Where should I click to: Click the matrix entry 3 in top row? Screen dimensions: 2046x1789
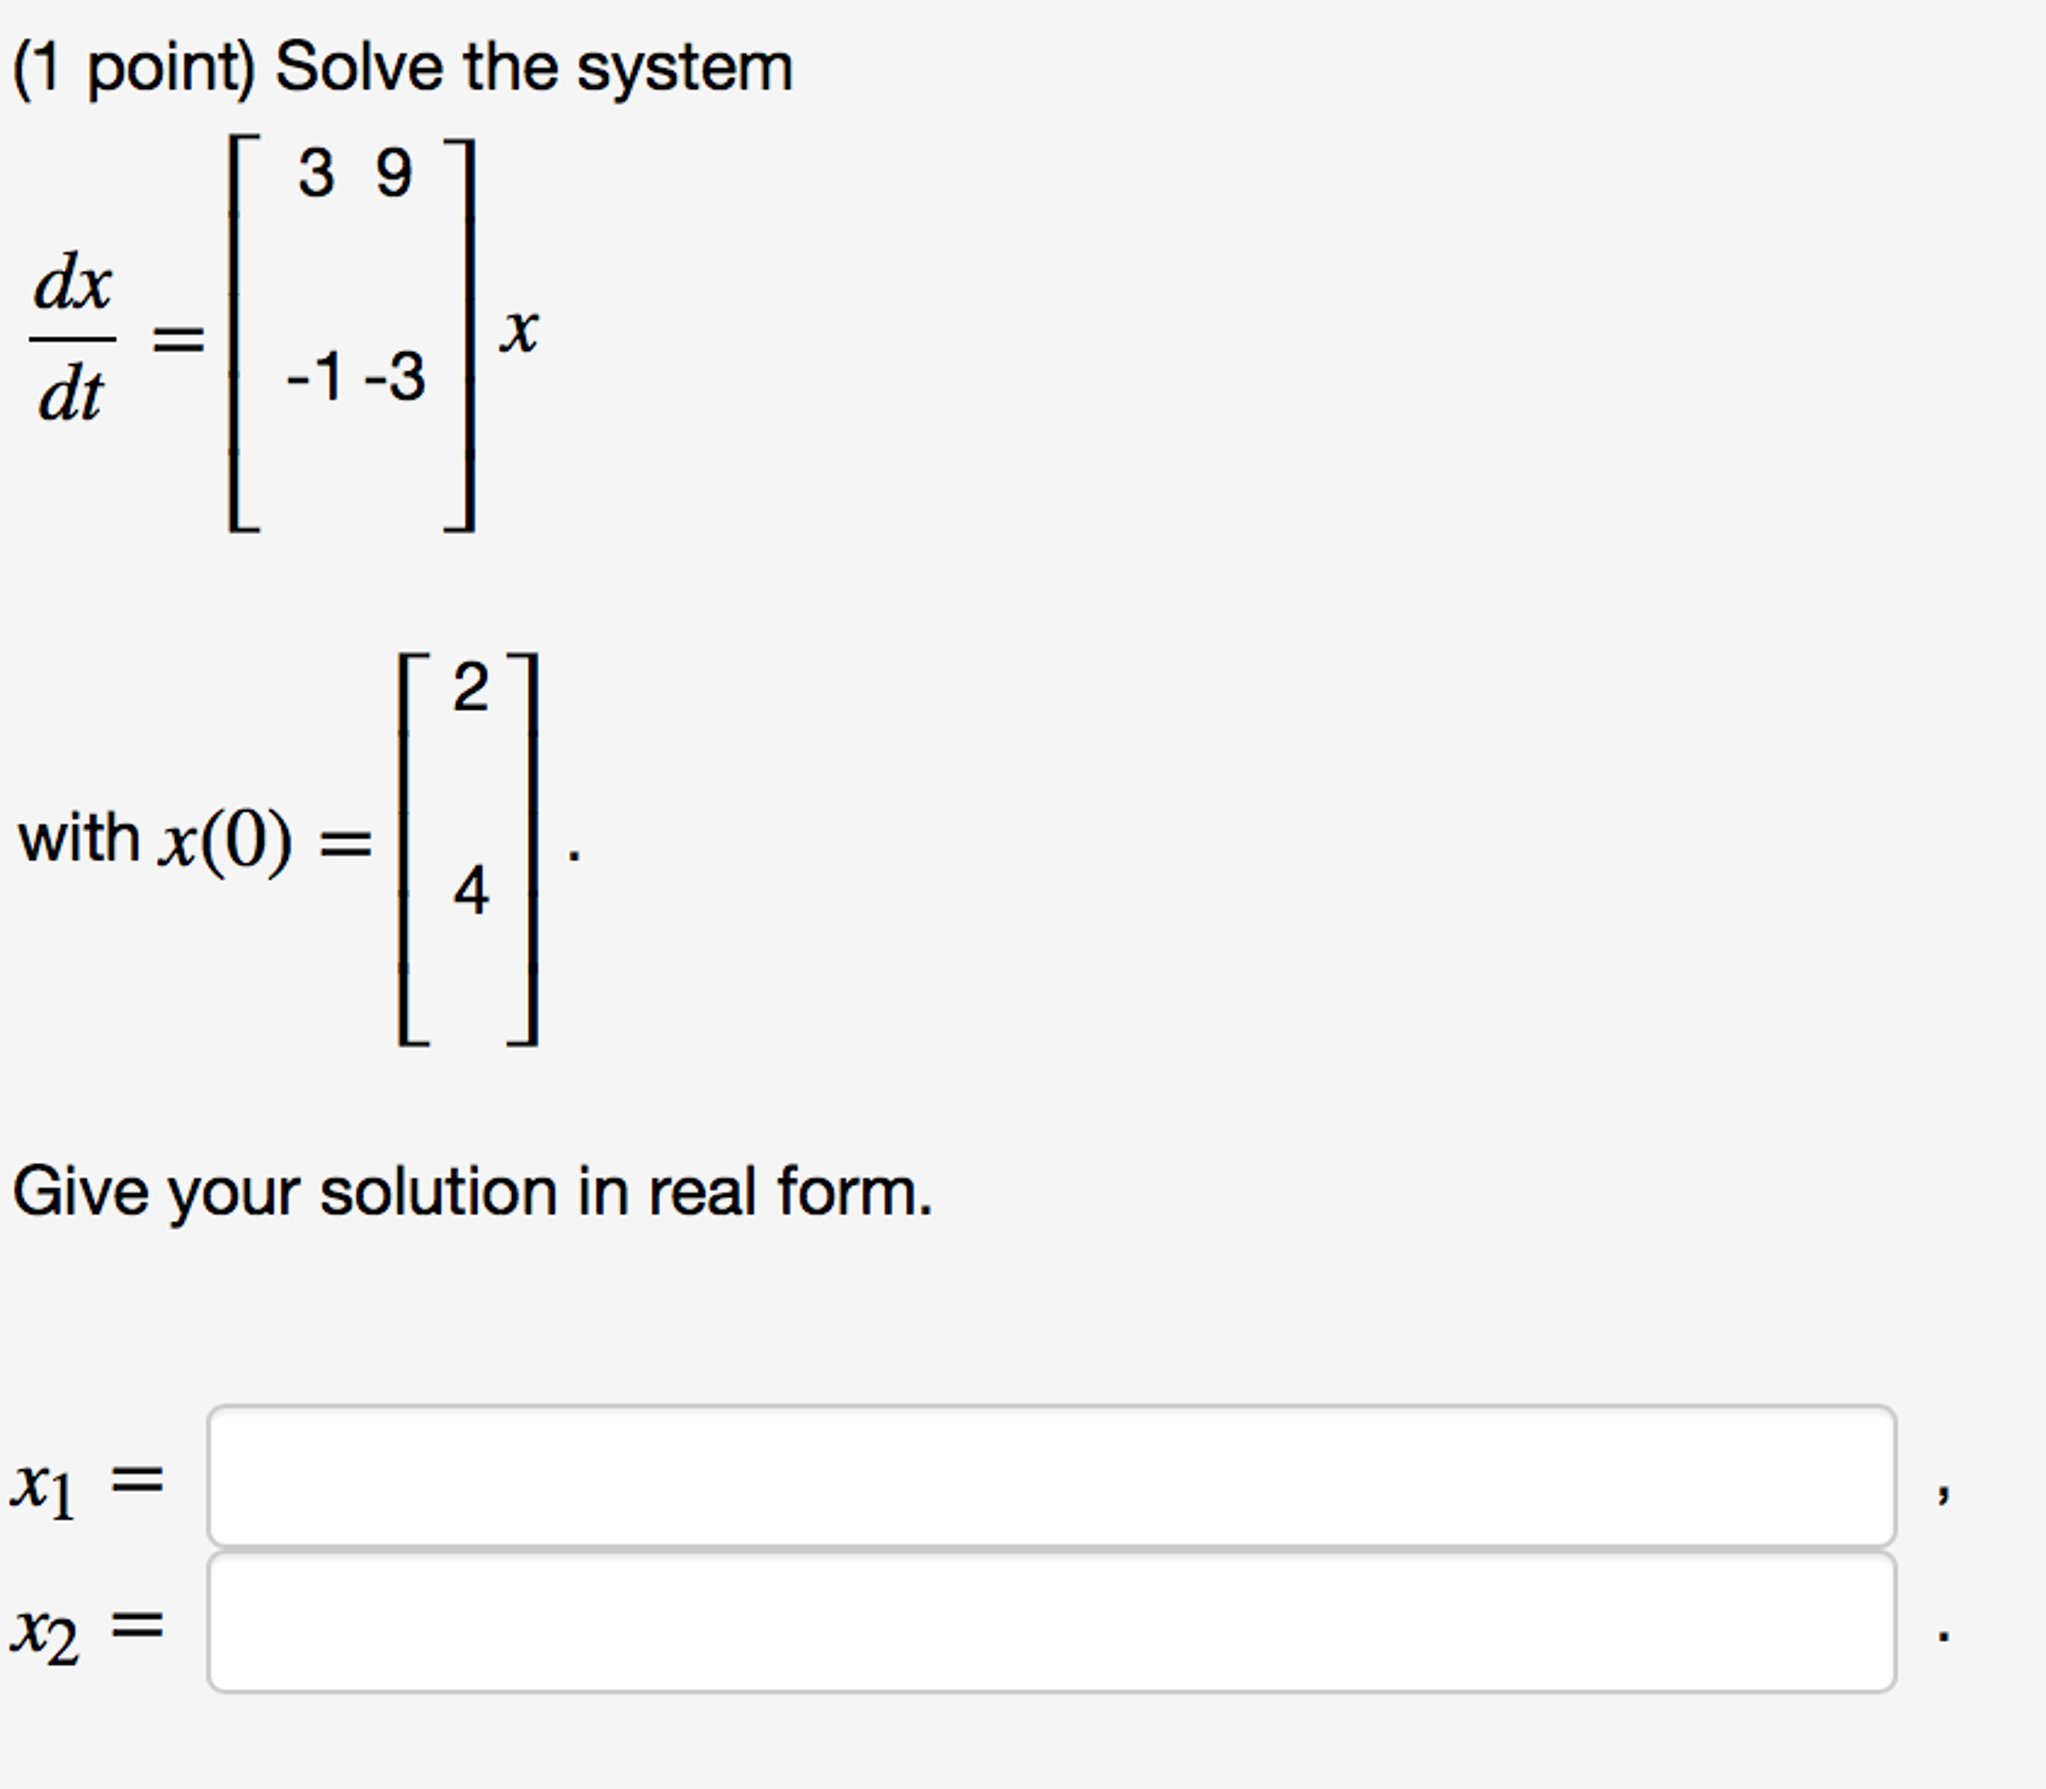(x=316, y=172)
